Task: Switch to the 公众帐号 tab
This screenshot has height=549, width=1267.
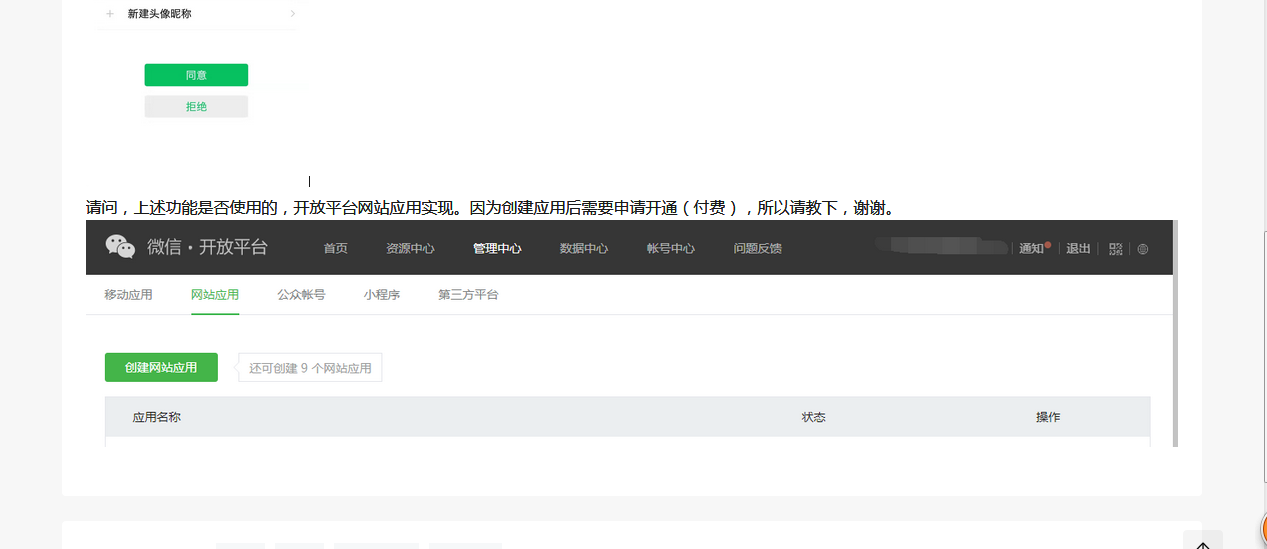Action: tap(302, 295)
